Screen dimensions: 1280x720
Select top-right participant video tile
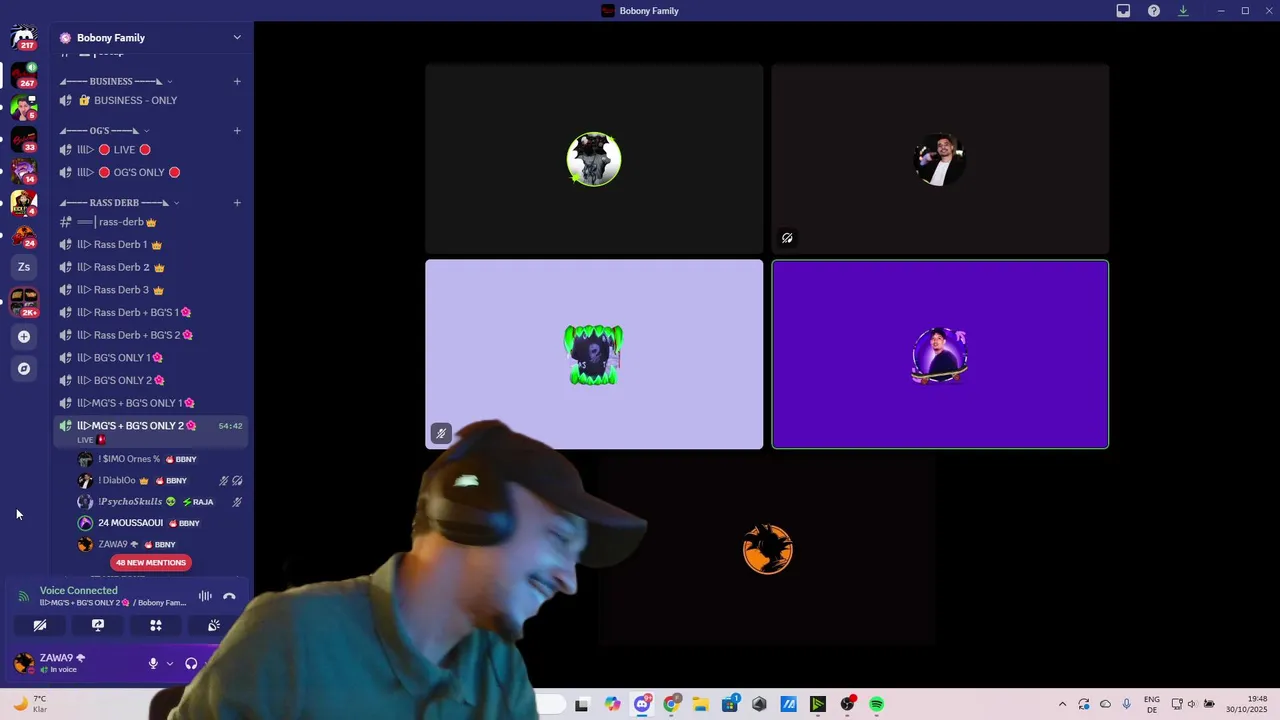940,159
